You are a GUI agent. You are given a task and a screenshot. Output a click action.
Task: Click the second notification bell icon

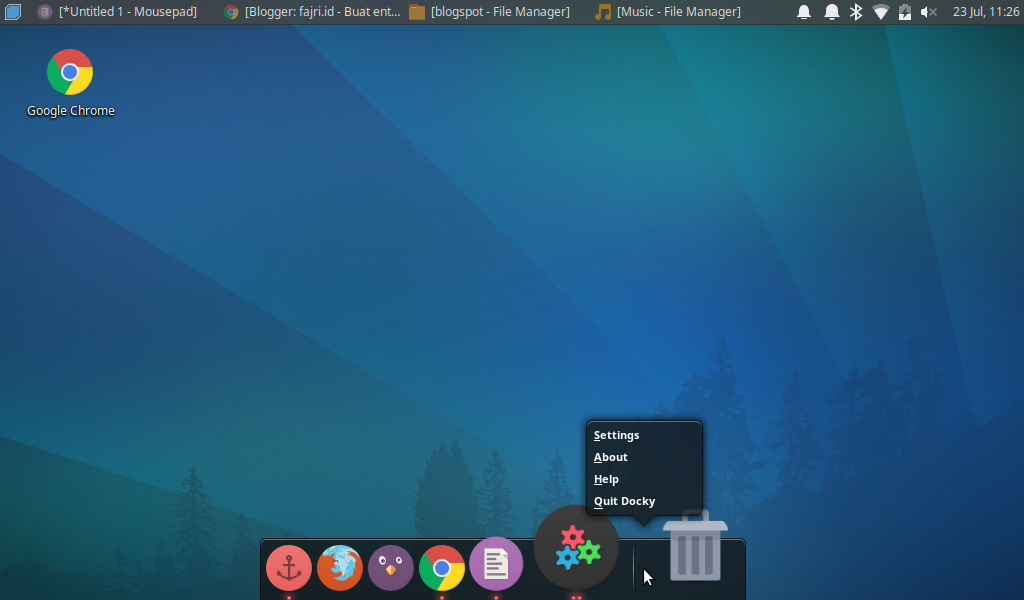point(831,12)
